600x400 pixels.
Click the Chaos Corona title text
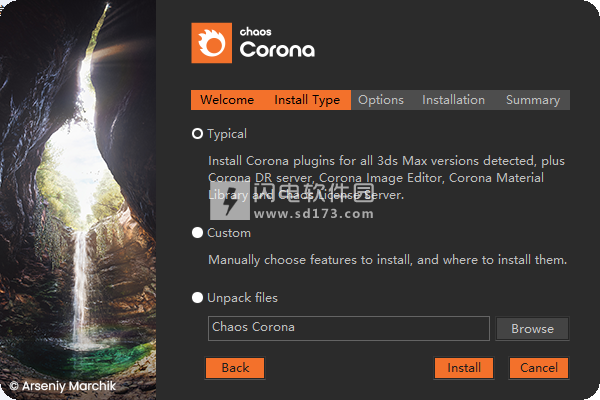[277, 43]
